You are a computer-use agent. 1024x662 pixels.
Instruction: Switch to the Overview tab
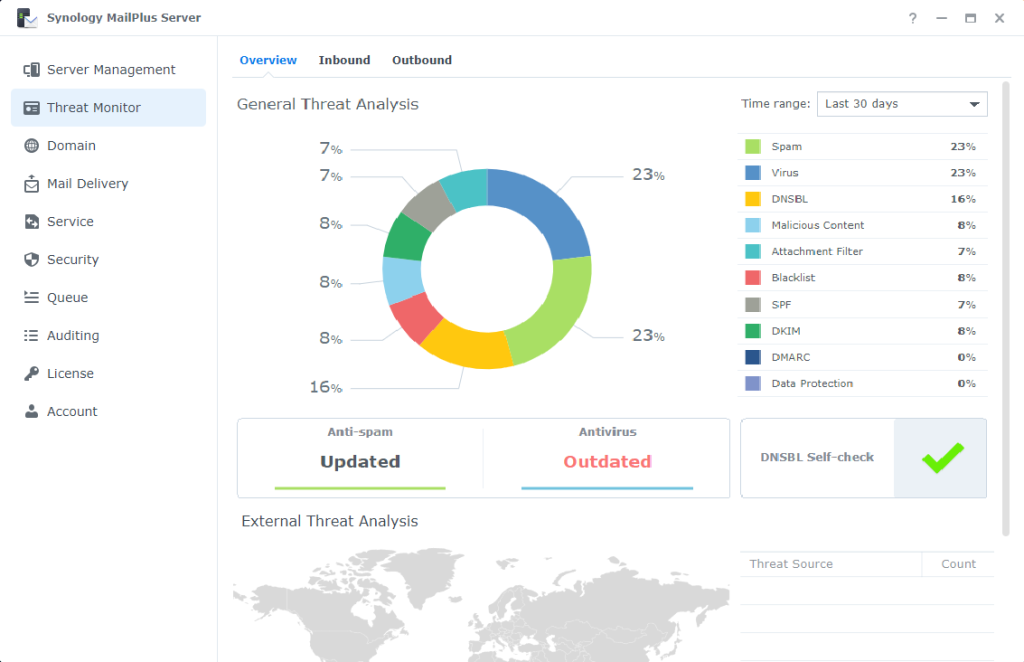268,60
